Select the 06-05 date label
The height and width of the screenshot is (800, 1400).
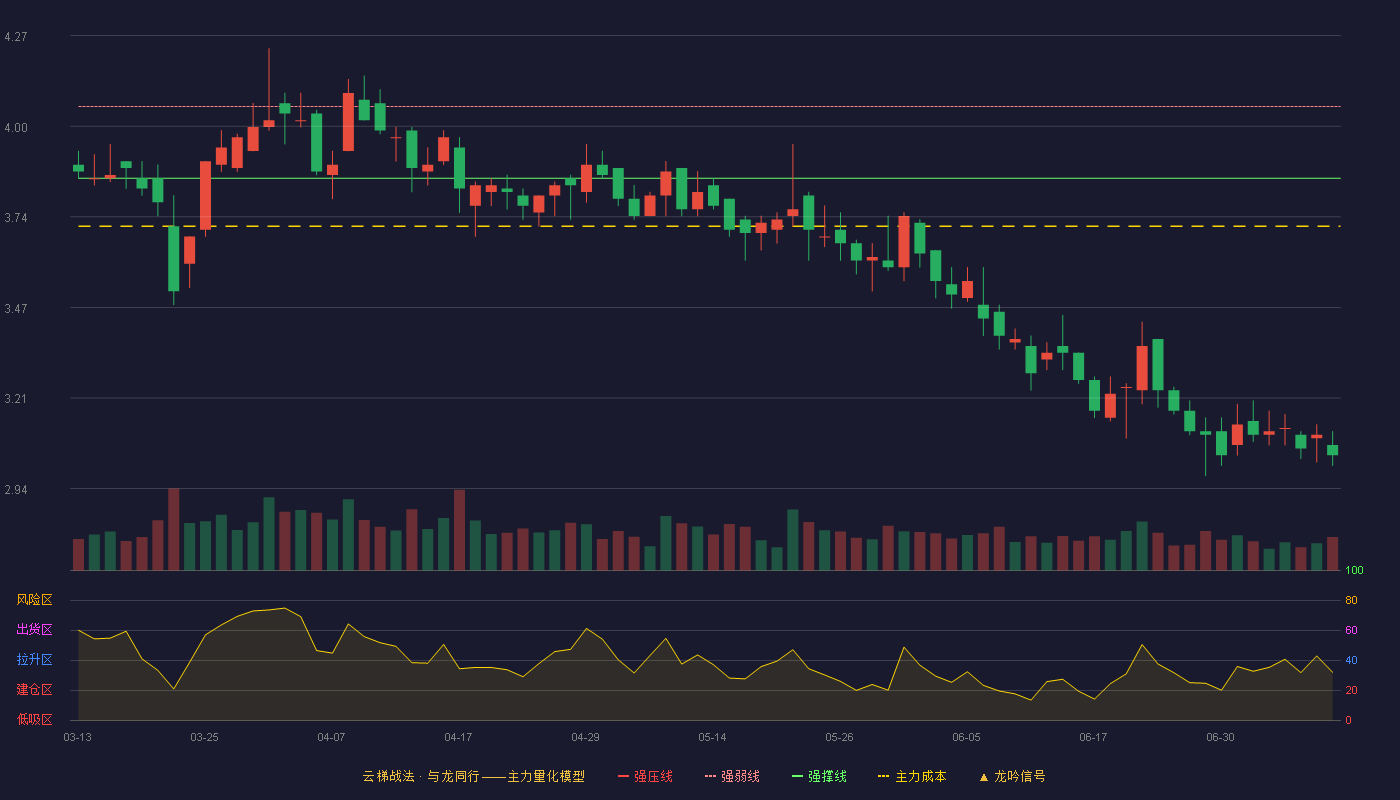click(966, 737)
